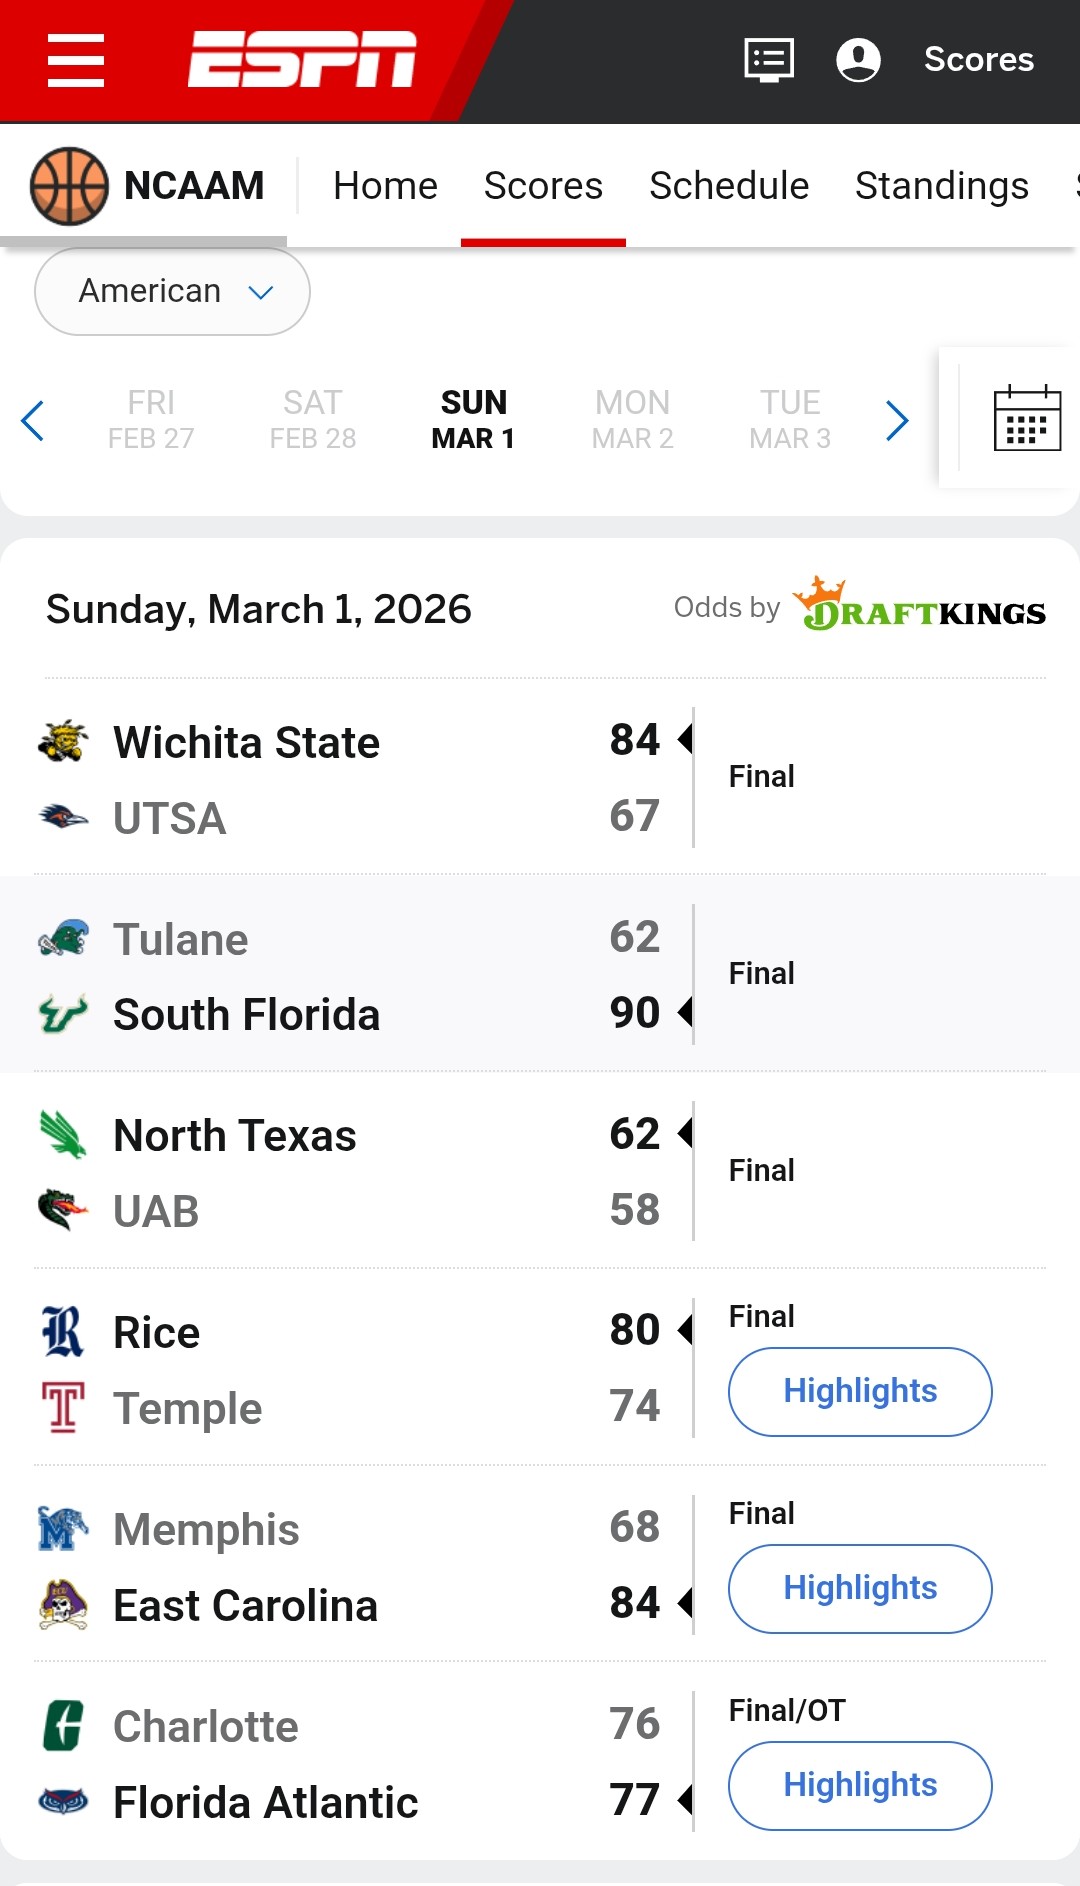Watch Highlights for Rice vs Temple

(x=860, y=1391)
